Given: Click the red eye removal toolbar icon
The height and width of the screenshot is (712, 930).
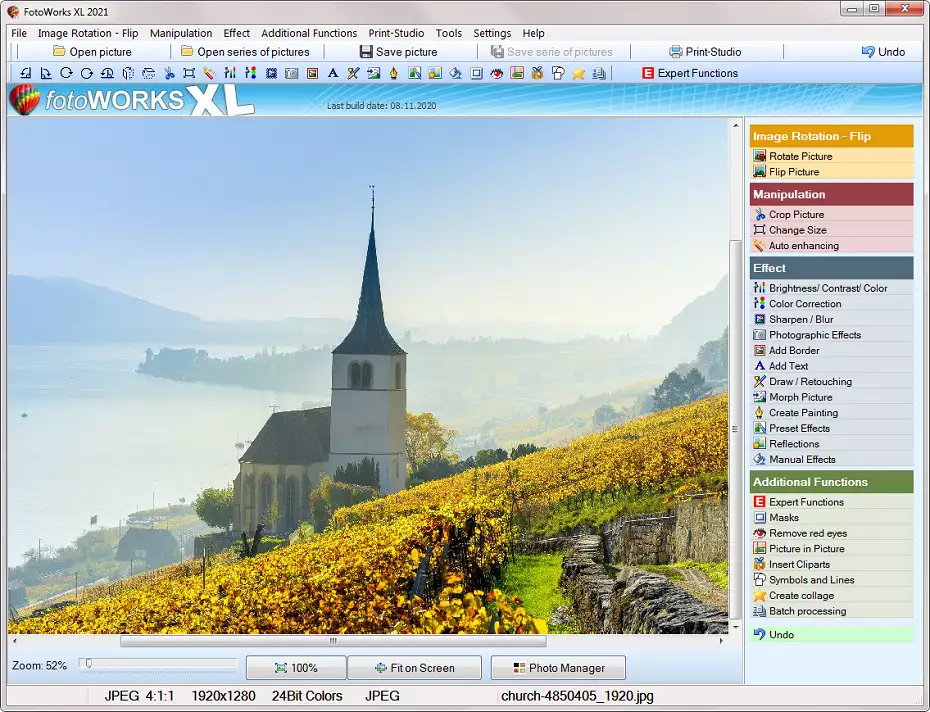Looking at the screenshot, I should coord(496,73).
